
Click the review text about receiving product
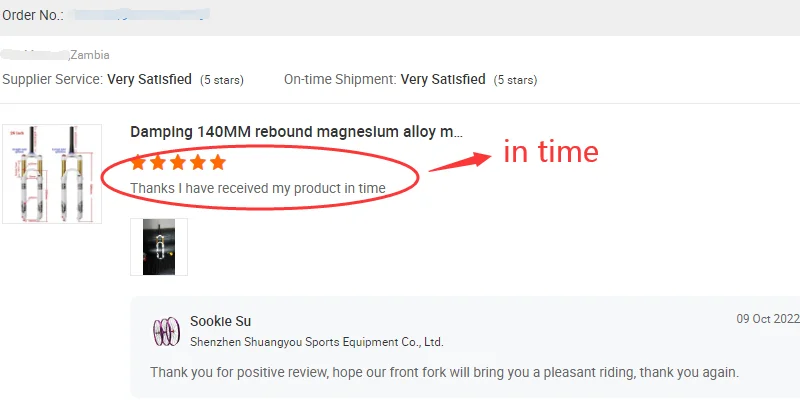click(x=258, y=188)
